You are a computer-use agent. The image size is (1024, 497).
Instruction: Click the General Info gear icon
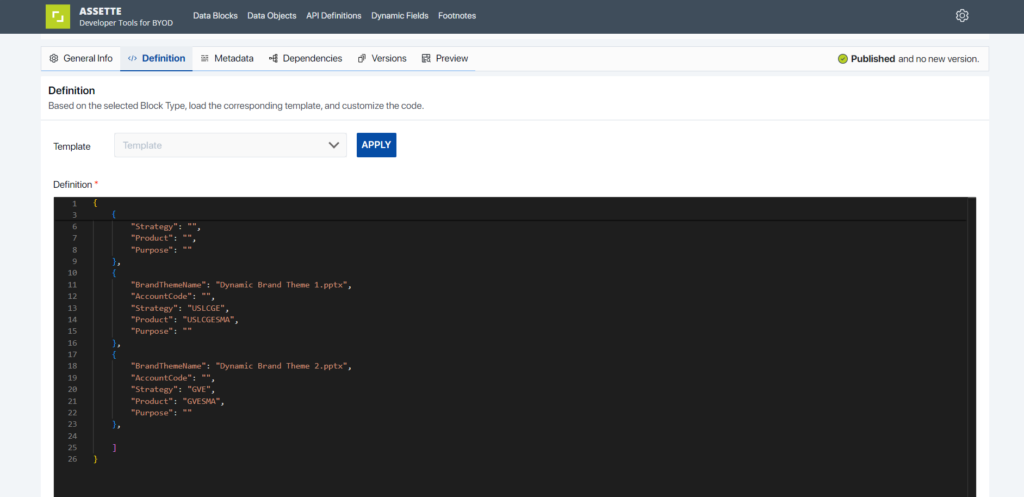pos(54,58)
